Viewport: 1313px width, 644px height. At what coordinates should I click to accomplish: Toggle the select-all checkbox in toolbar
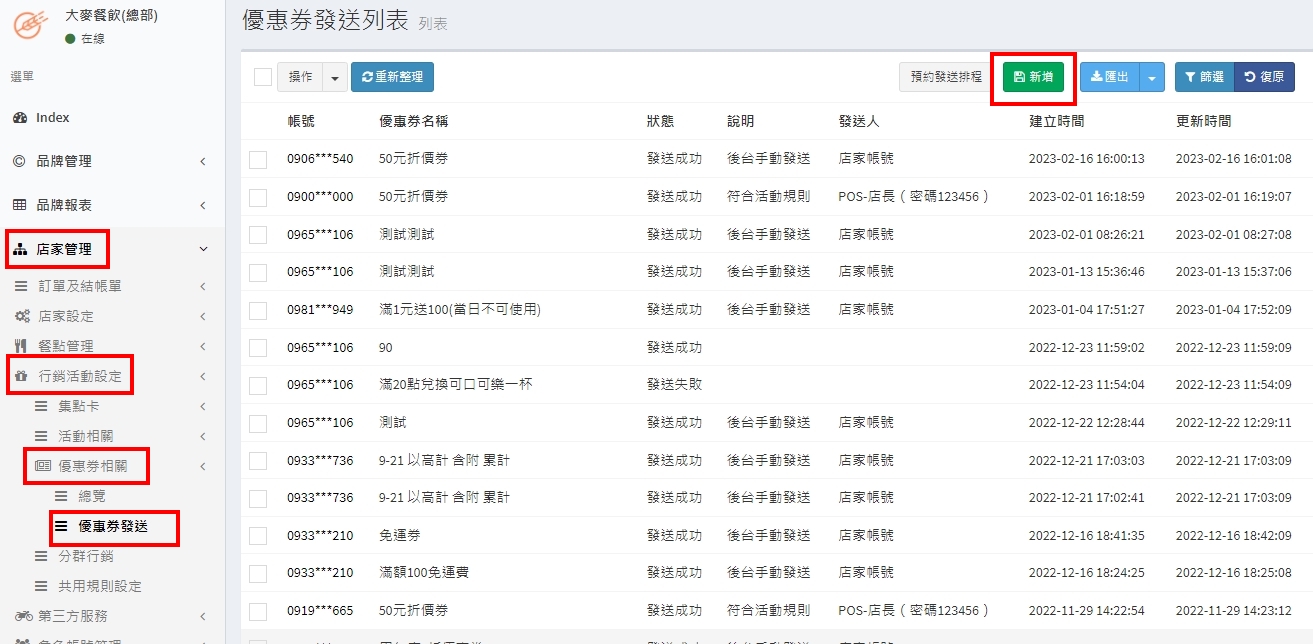click(263, 77)
